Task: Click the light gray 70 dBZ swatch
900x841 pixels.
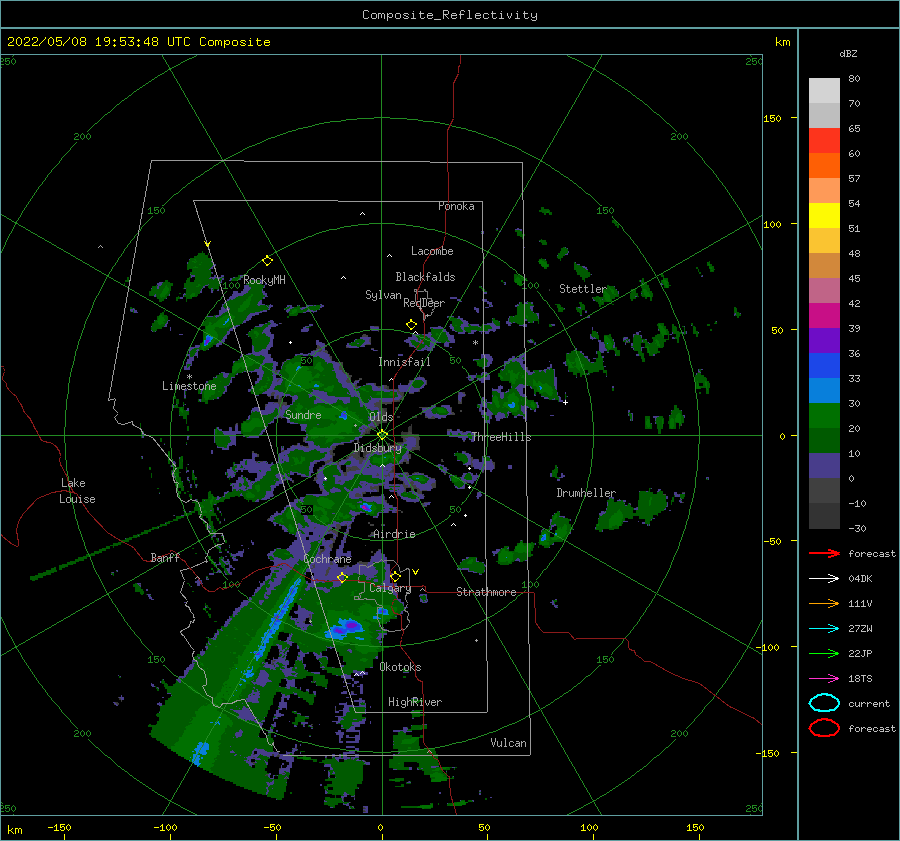Action: click(824, 91)
